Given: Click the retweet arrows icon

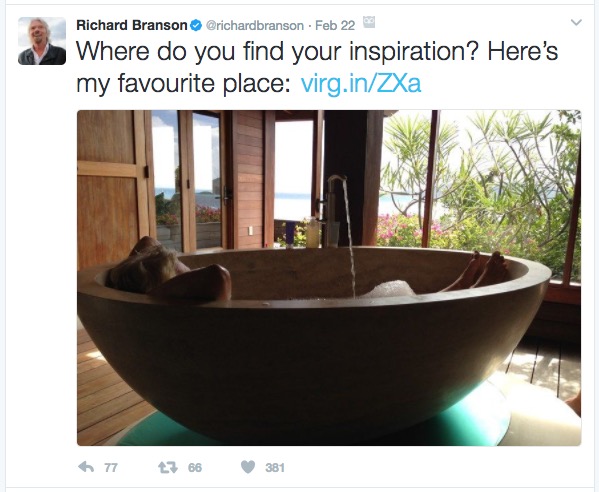Looking at the screenshot, I should click(168, 467).
